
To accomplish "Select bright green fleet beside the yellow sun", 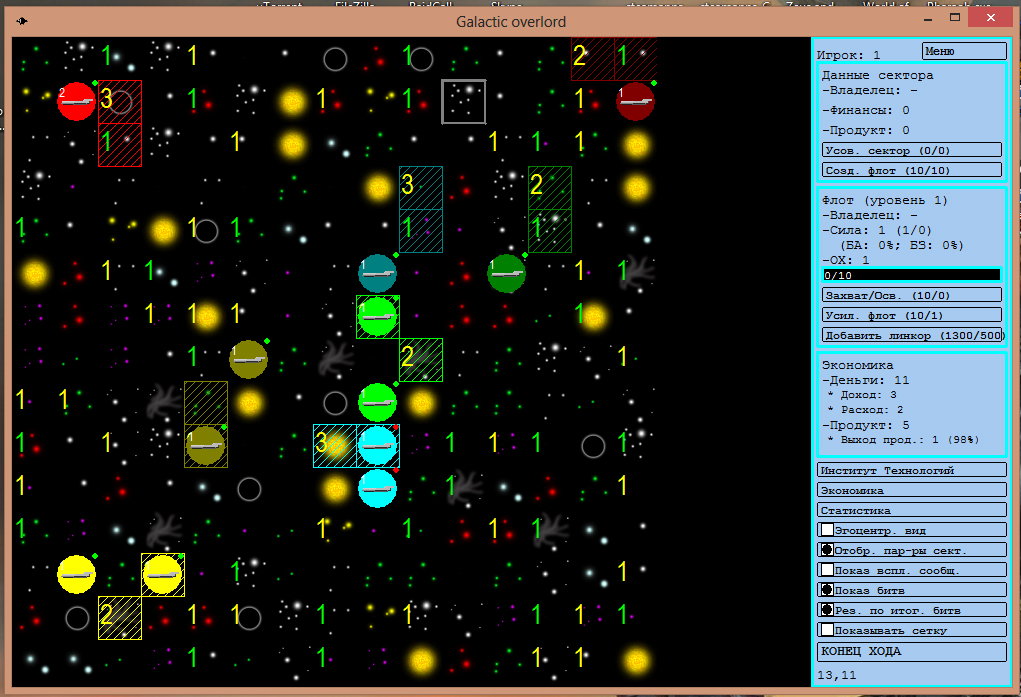I will [378, 403].
